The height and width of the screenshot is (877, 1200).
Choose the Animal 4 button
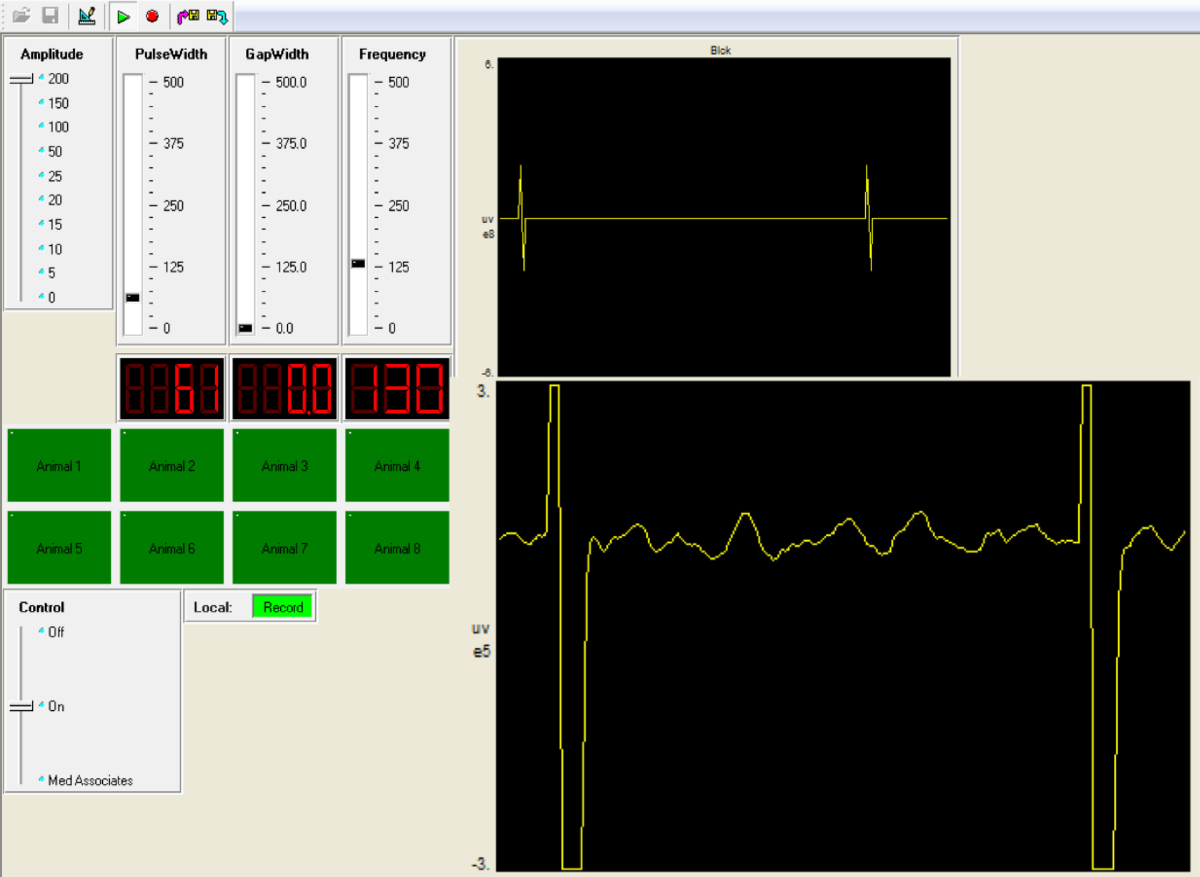397,466
